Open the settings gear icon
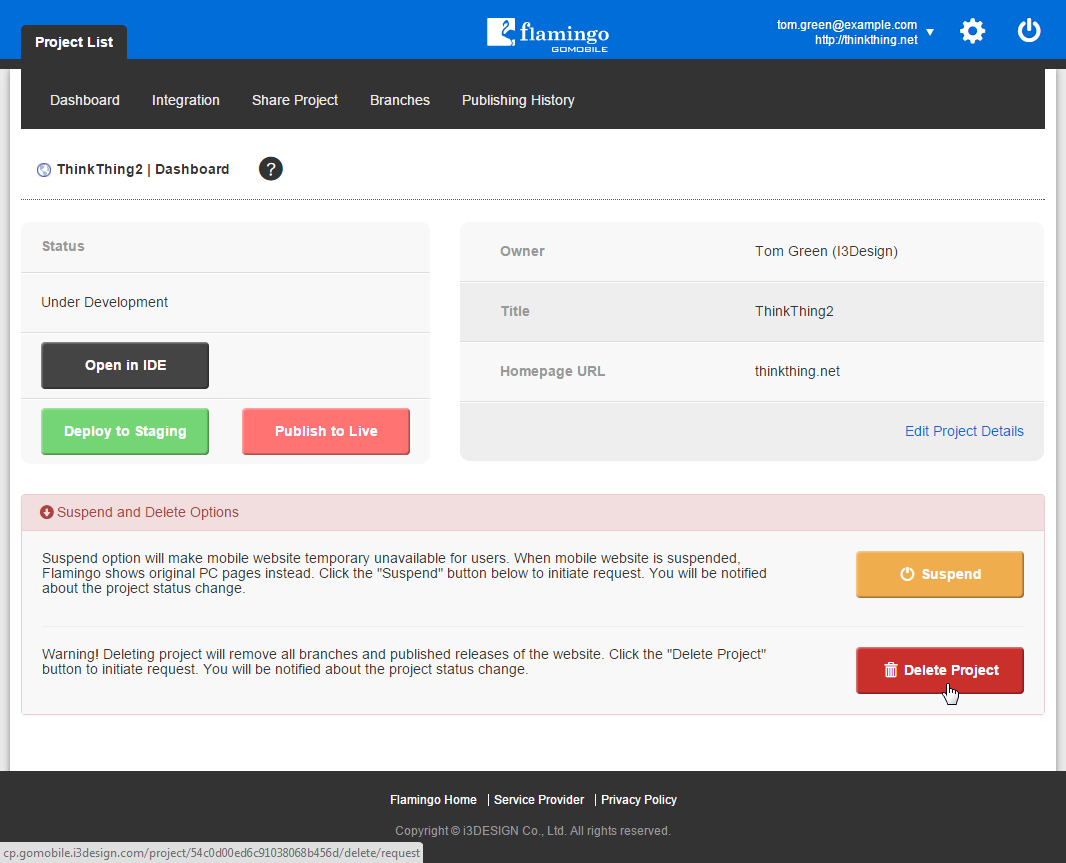The height and width of the screenshot is (863, 1066). point(972,31)
